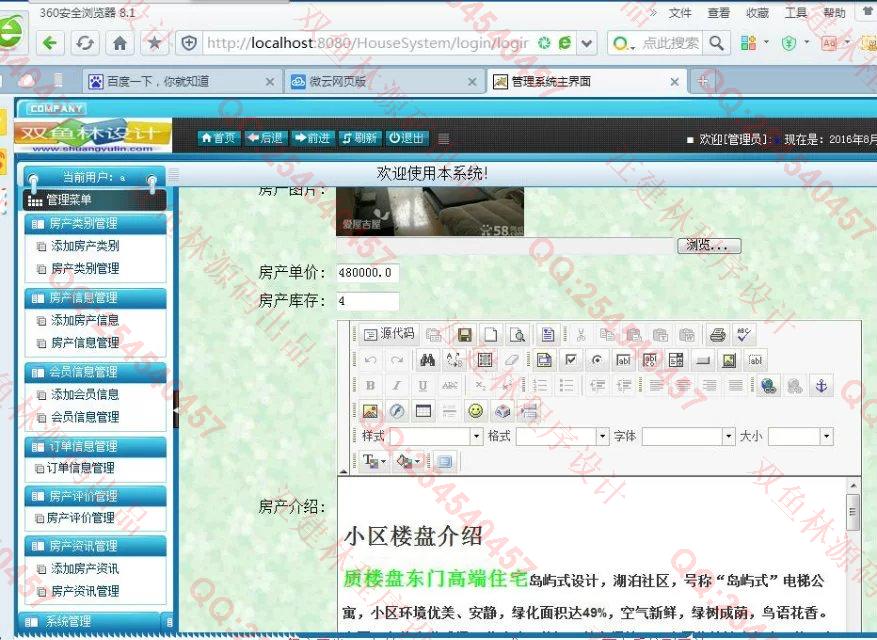Open the Smiley face picker icon
Image resolution: width=877 pixels, height=640 pixels.
pos(475,411)
